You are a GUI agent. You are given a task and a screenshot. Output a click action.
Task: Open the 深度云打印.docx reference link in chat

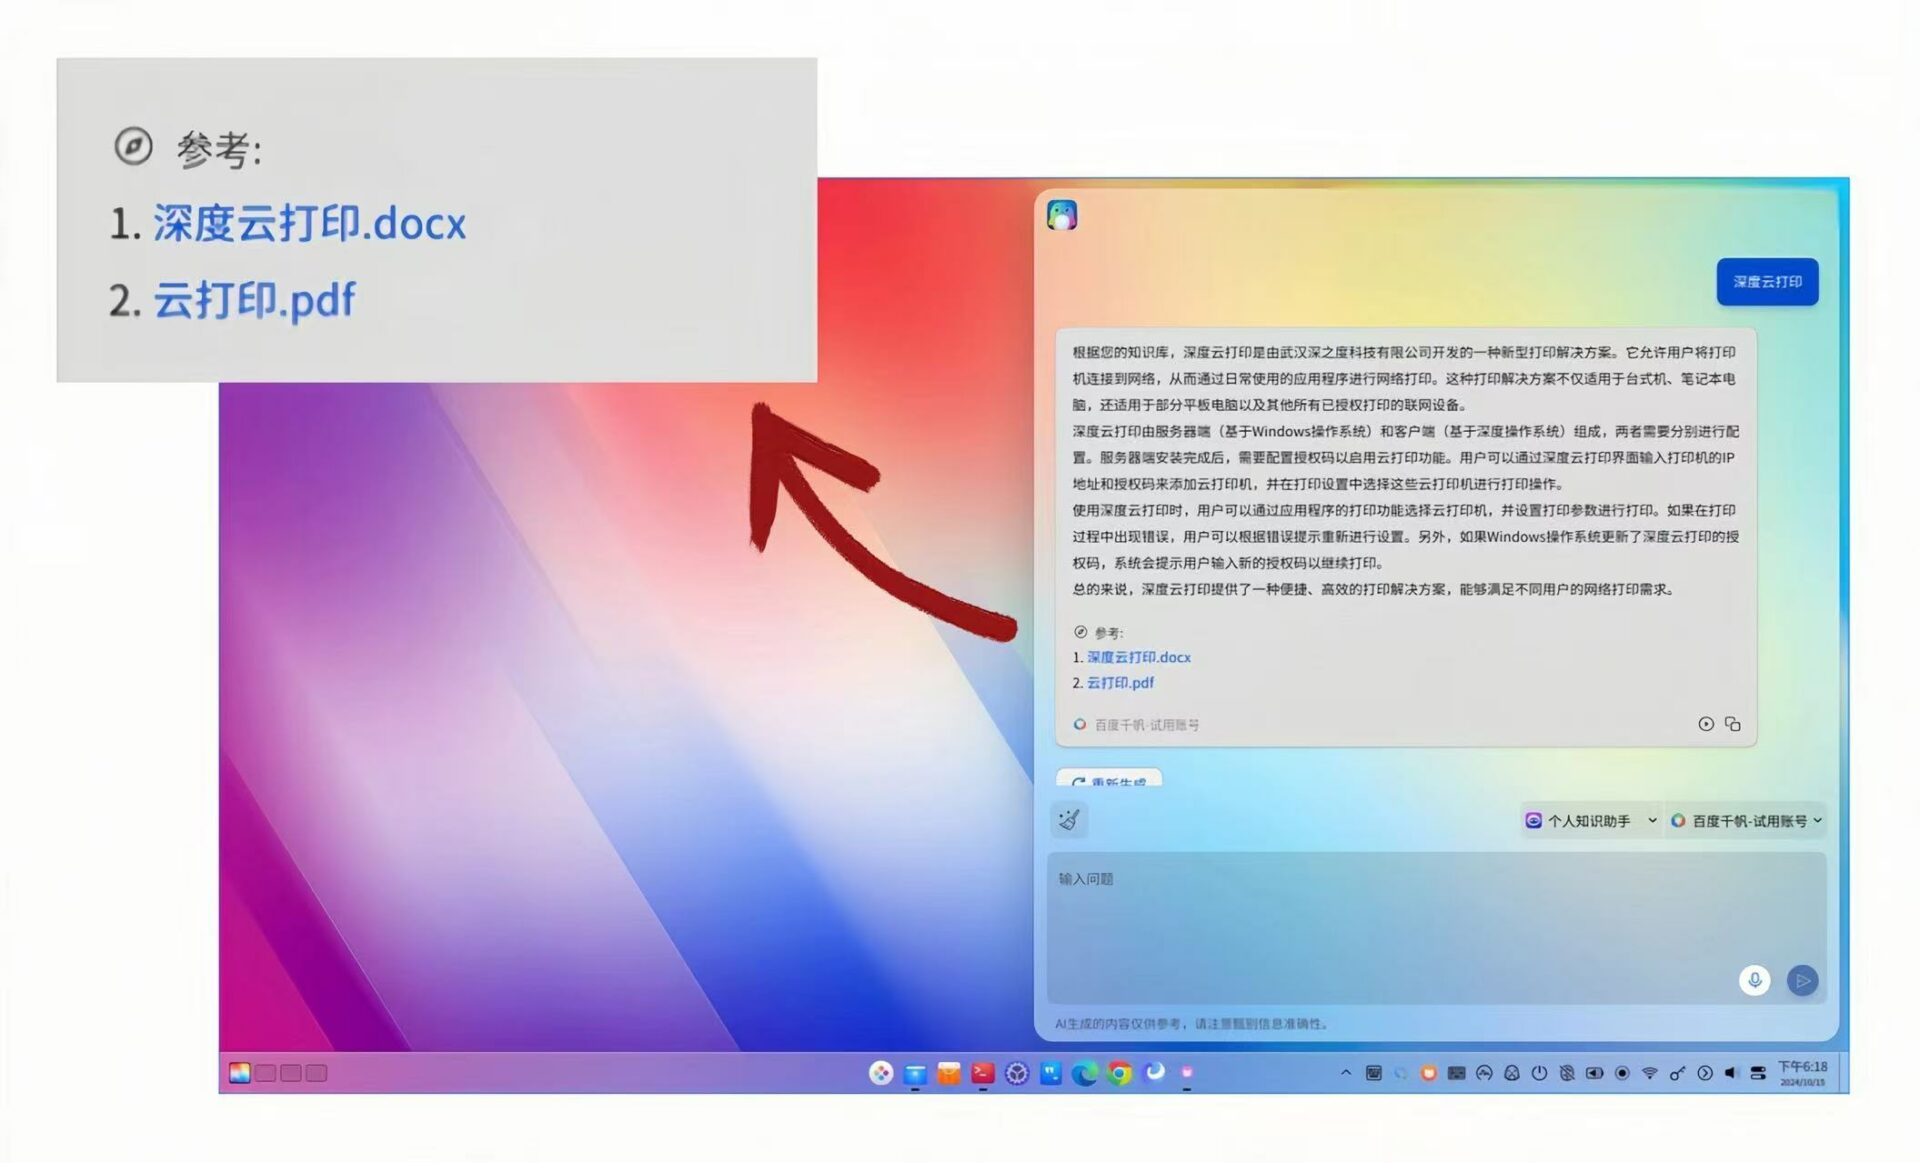pos(1138,657)
